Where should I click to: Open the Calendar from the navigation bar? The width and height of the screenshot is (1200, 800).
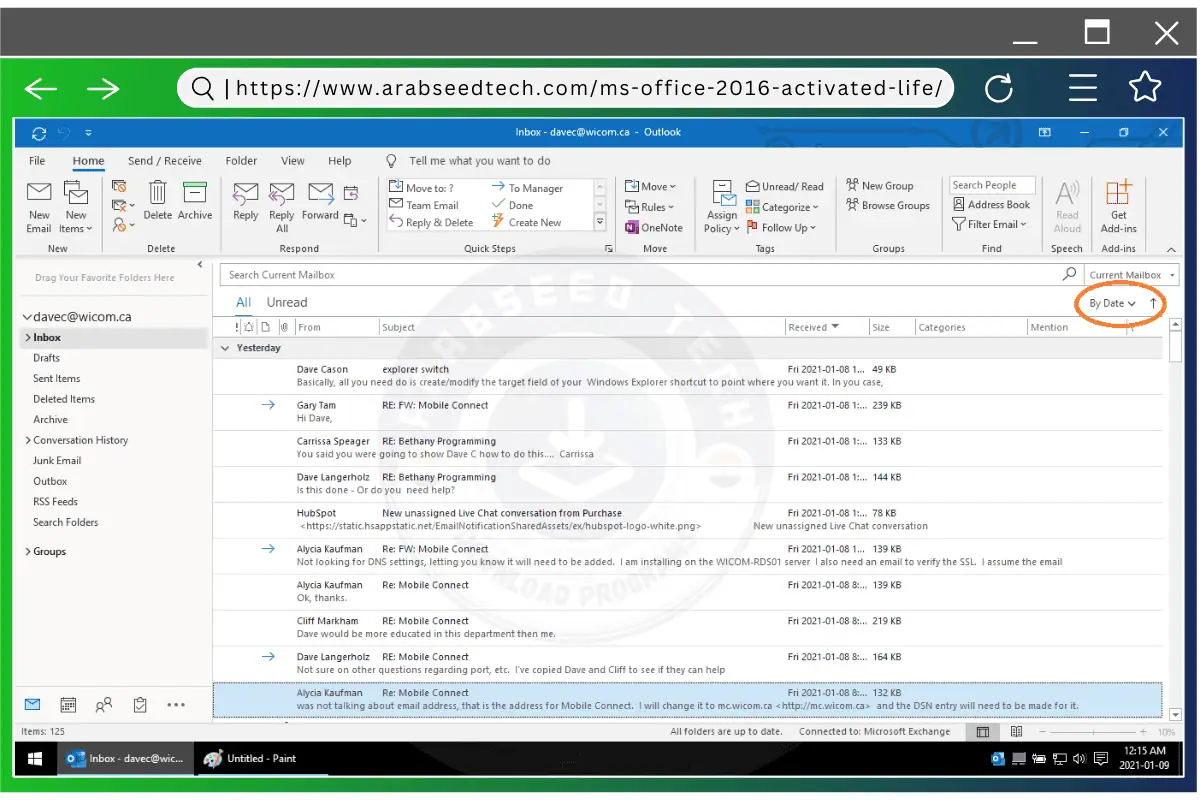pos(67,704)
